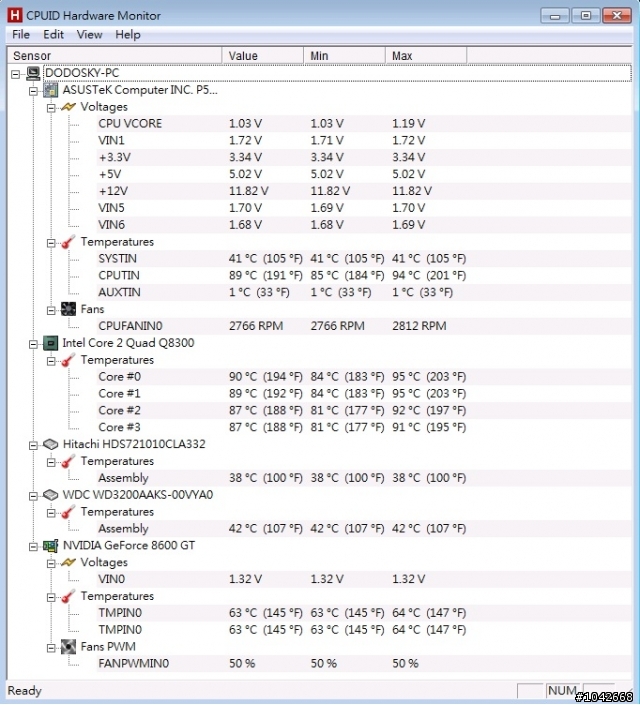Open the Edit menu
The height and width of the screenshot is (705, 640).
coord(53,35)
